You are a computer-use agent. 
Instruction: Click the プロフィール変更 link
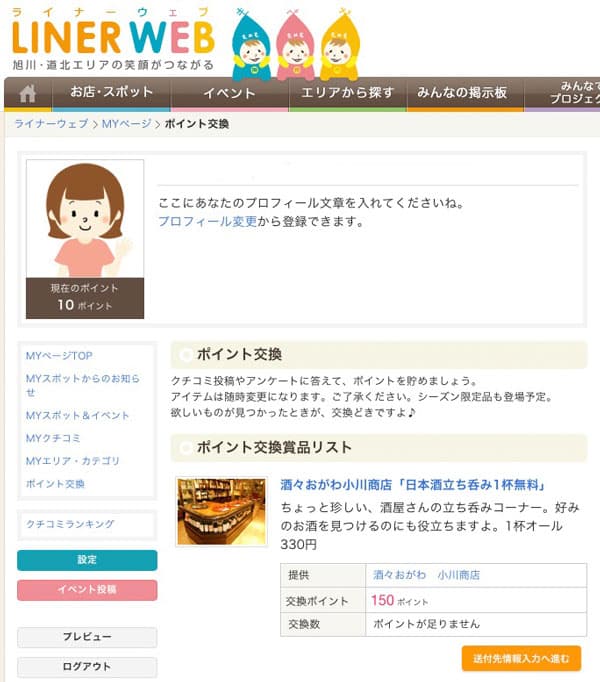point(208,221)
